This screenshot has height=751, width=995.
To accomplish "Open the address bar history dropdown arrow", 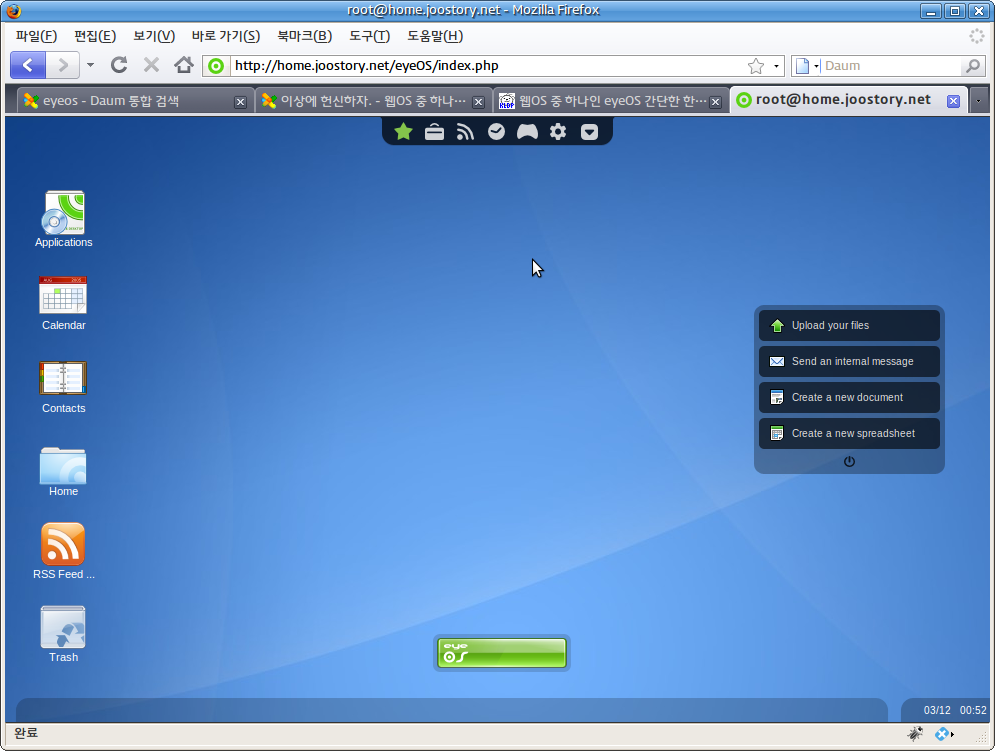I will pyautogui.click(x=776, y=66).
